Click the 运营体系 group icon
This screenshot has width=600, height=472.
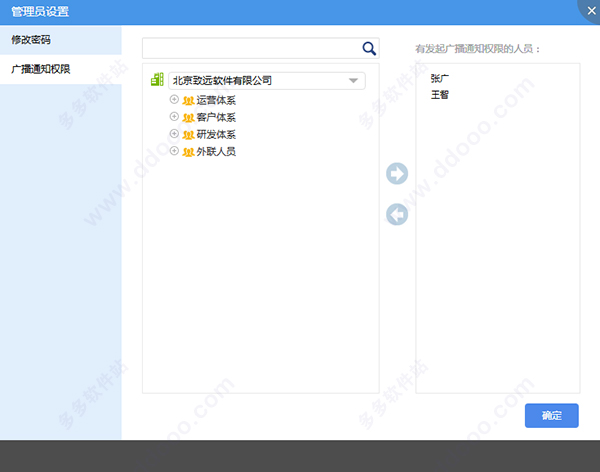[188, 101]
